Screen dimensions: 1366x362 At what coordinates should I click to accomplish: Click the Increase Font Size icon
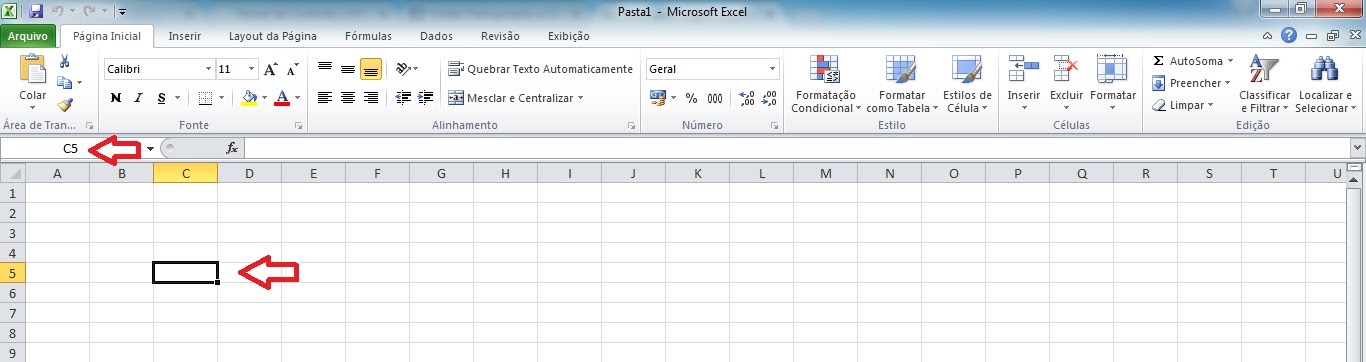[x=271, y=69]
